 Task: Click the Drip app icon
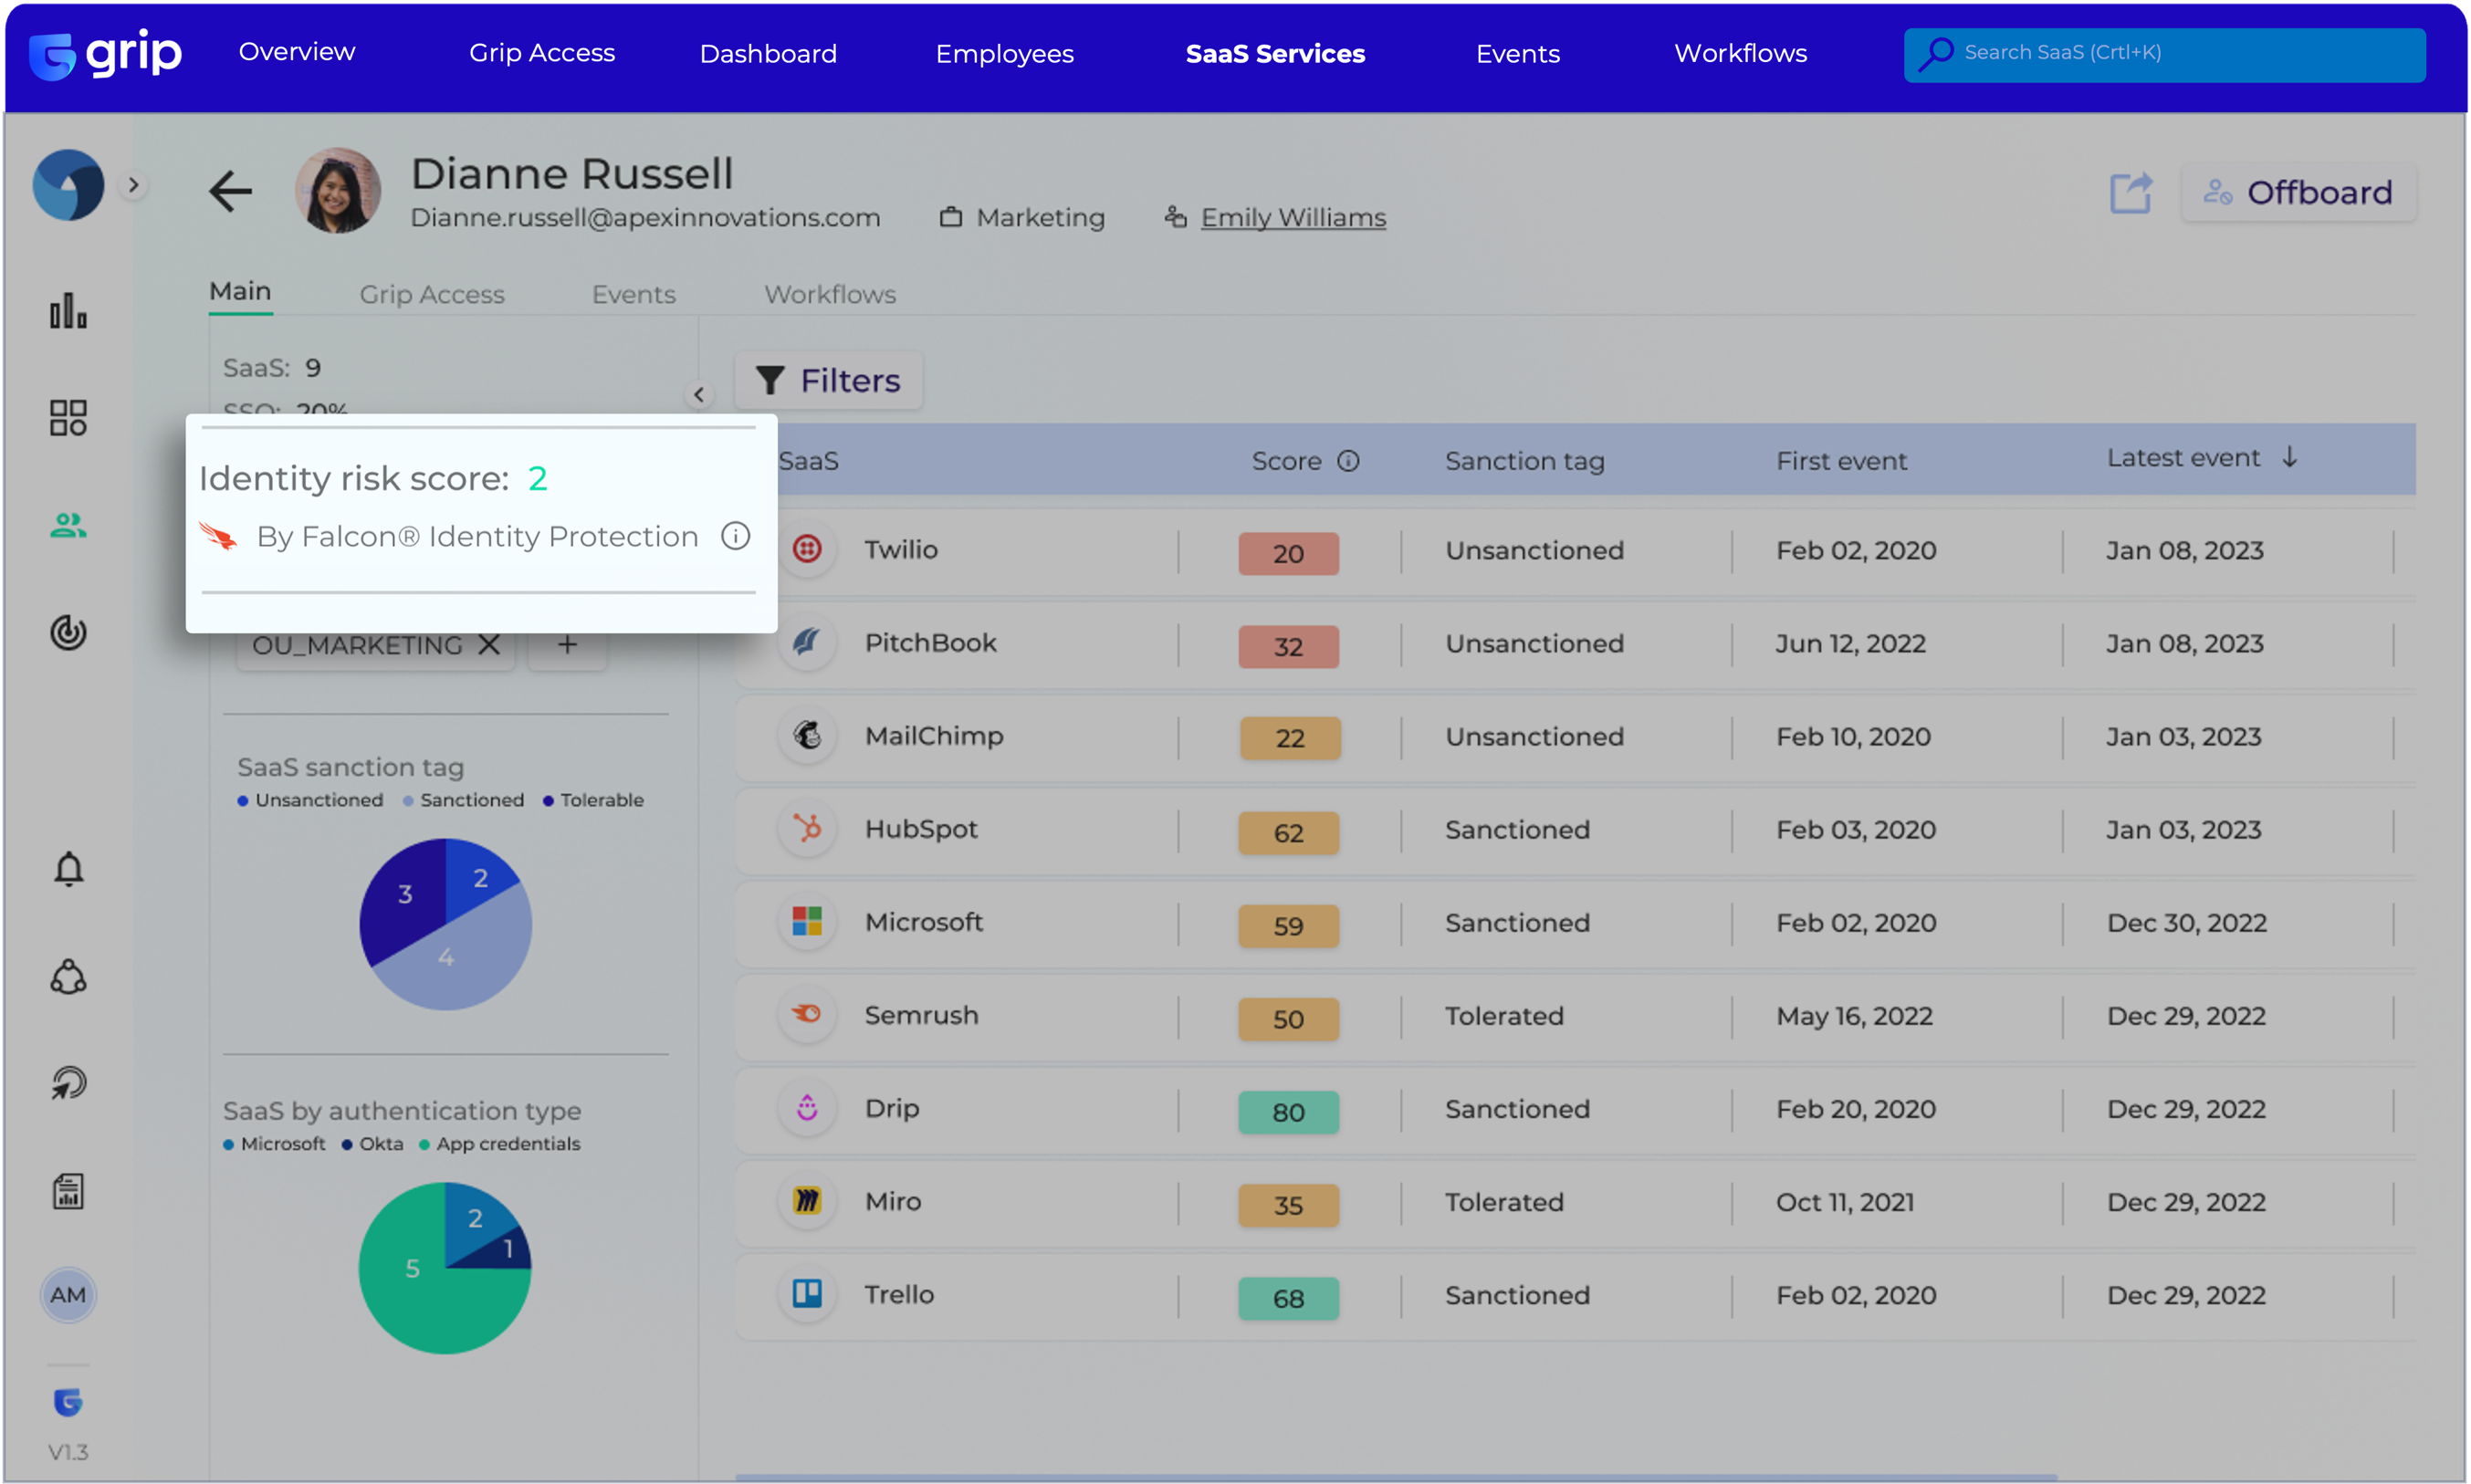point(807,1107)
